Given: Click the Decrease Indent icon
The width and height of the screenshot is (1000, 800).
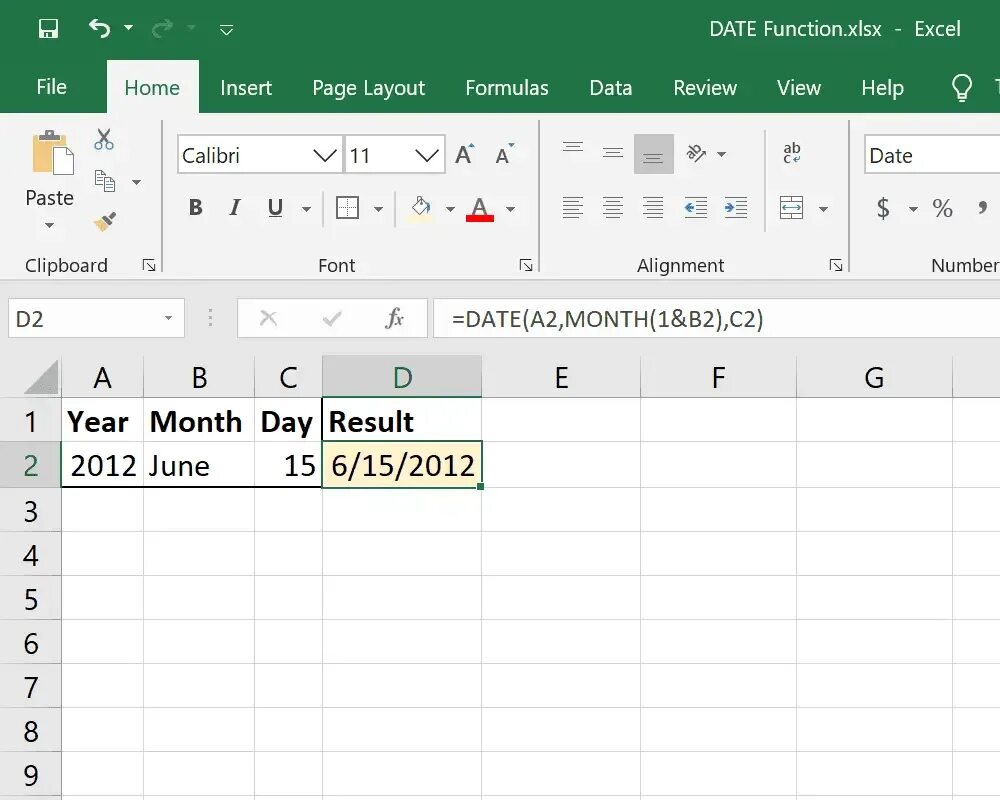Looking at the screenshot, I should [x=696, y=208].
